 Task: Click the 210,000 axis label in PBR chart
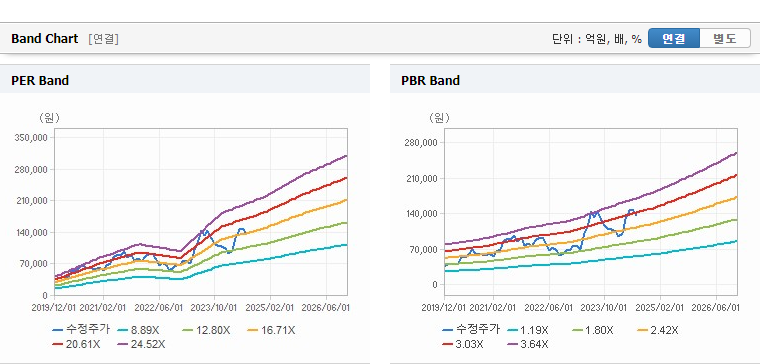pos(422,178)
